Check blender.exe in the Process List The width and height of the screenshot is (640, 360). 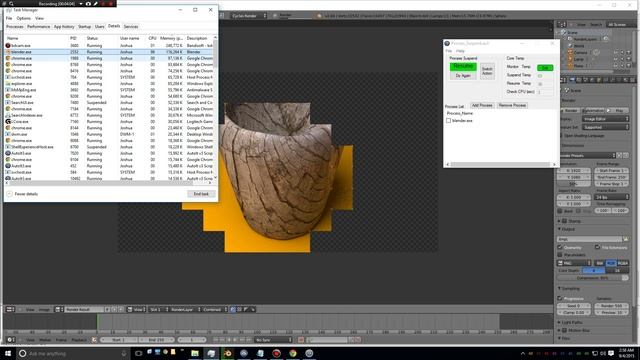[449, 121]
